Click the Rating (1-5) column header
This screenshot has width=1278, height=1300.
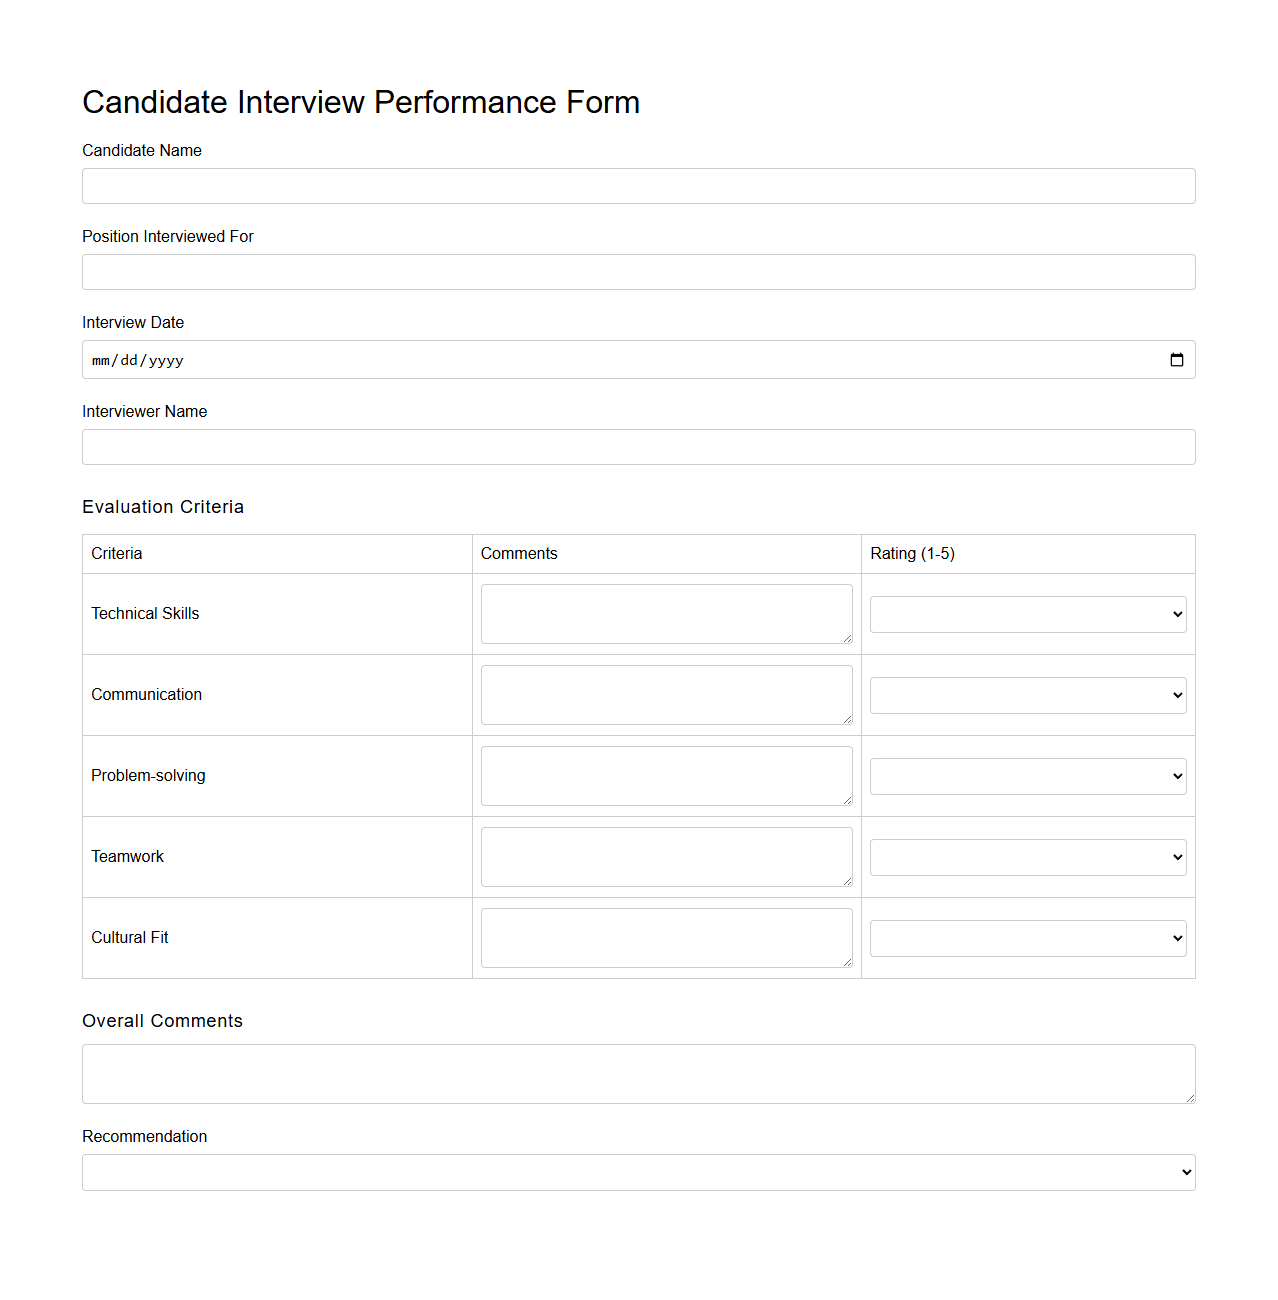tap(911, 553)
